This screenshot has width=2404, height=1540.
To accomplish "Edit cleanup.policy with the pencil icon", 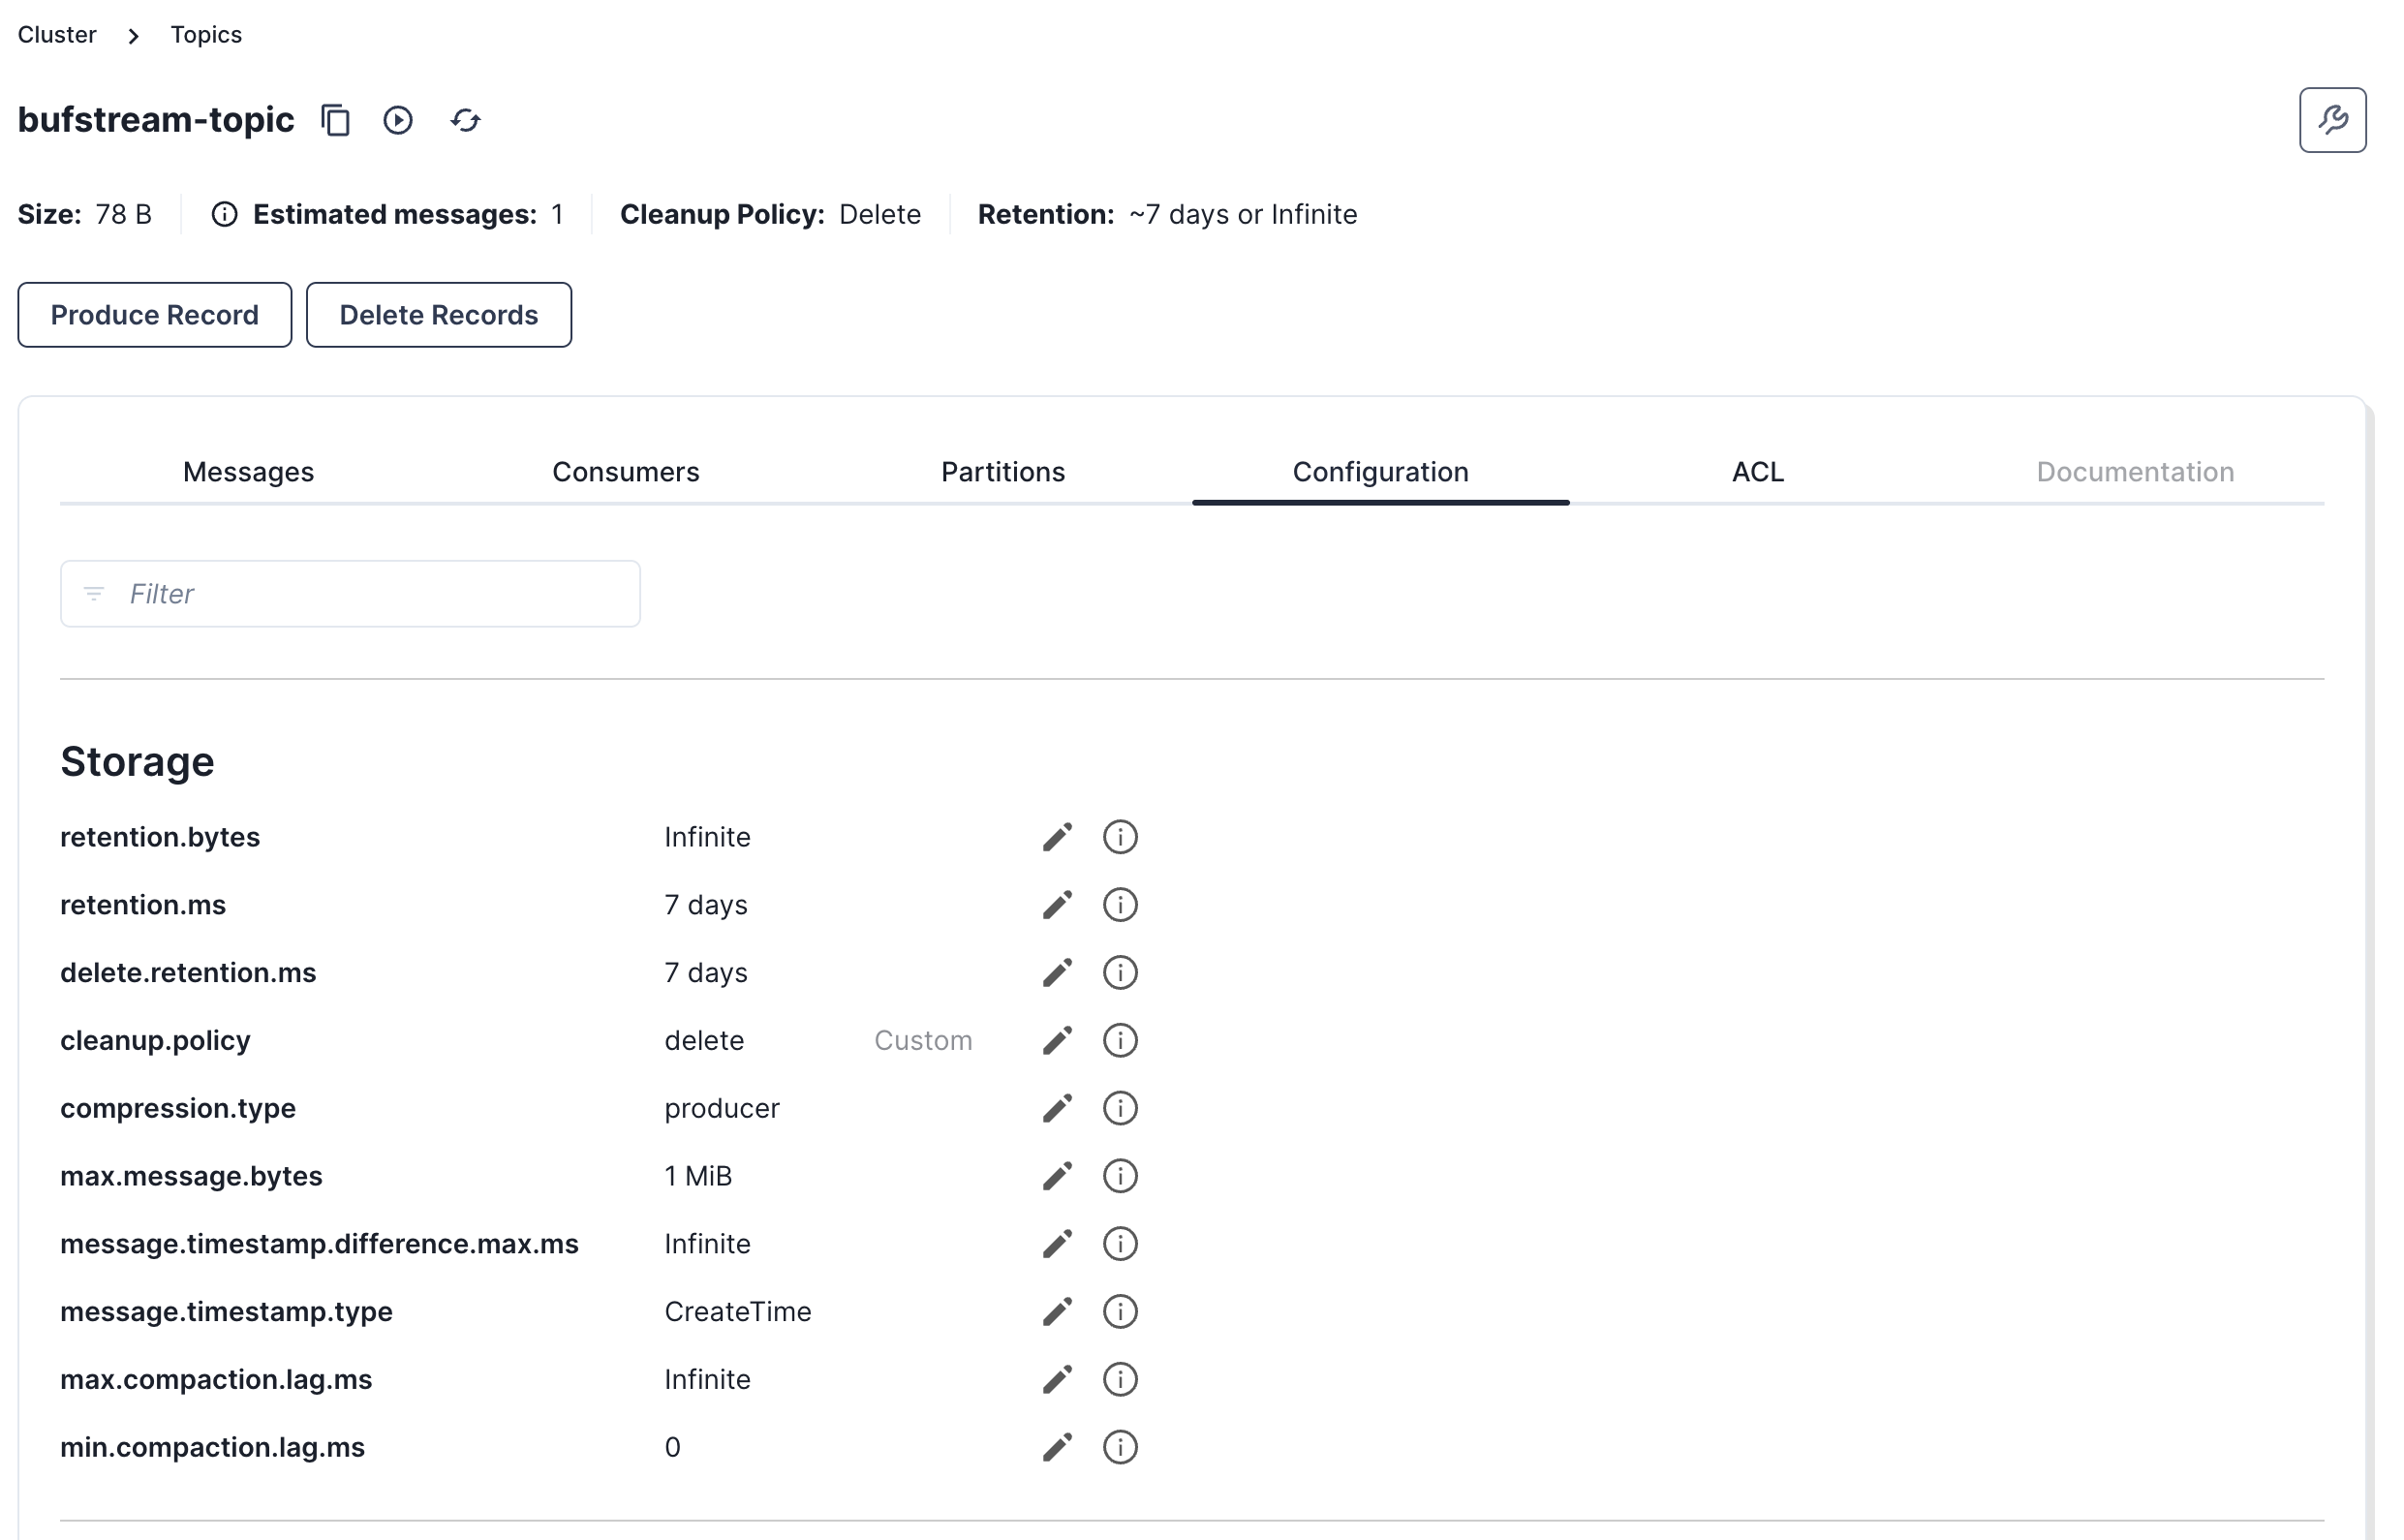I will (x=1057, y=1040).
